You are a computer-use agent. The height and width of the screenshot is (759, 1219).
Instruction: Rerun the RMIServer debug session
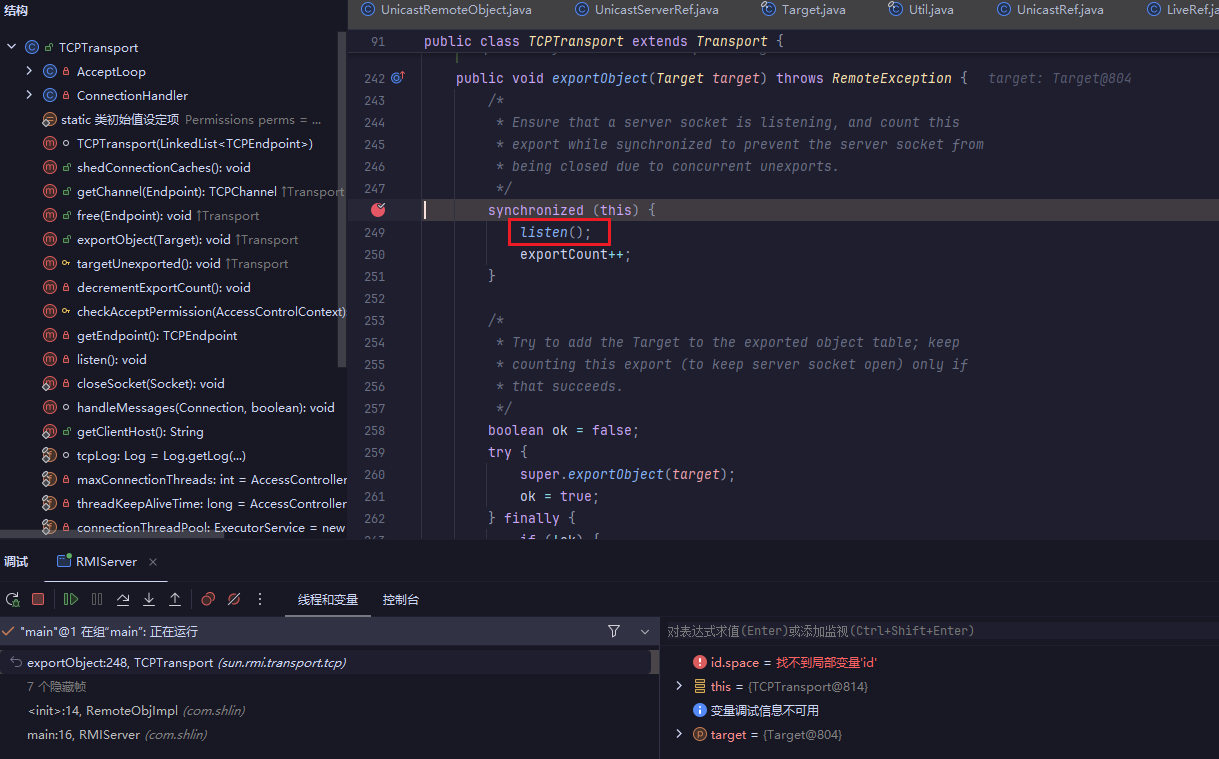pos(13,599)
